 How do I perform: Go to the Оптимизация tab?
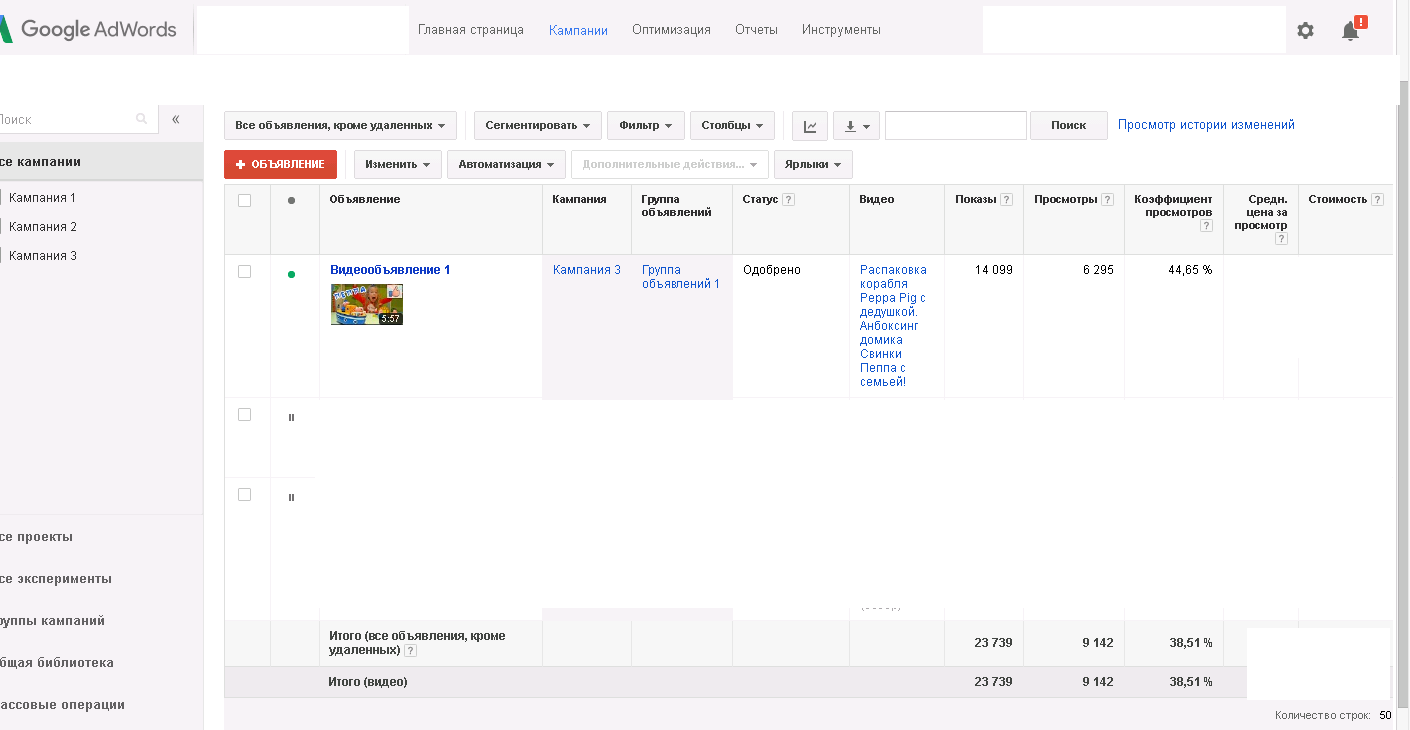[671, 30]
